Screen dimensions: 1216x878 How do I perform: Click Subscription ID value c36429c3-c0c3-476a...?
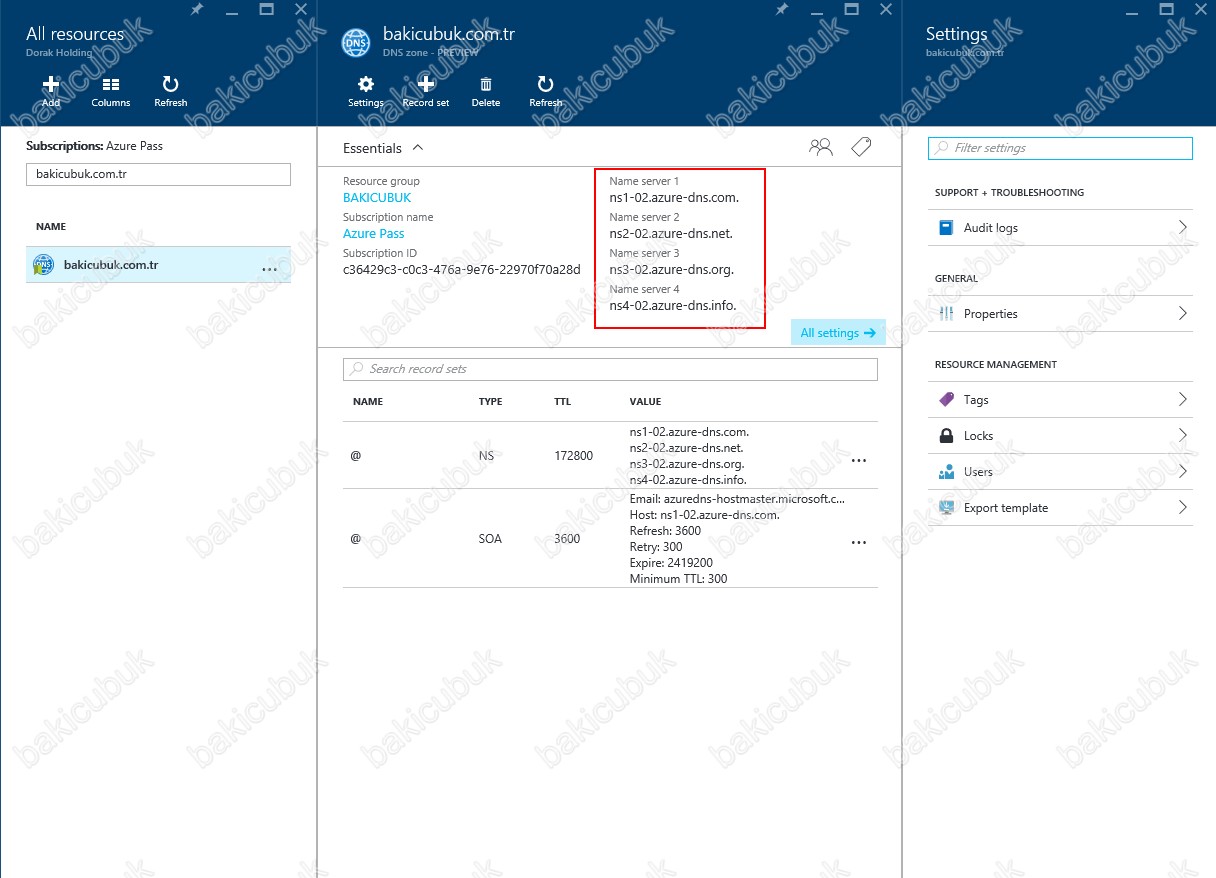coord(461,270)
